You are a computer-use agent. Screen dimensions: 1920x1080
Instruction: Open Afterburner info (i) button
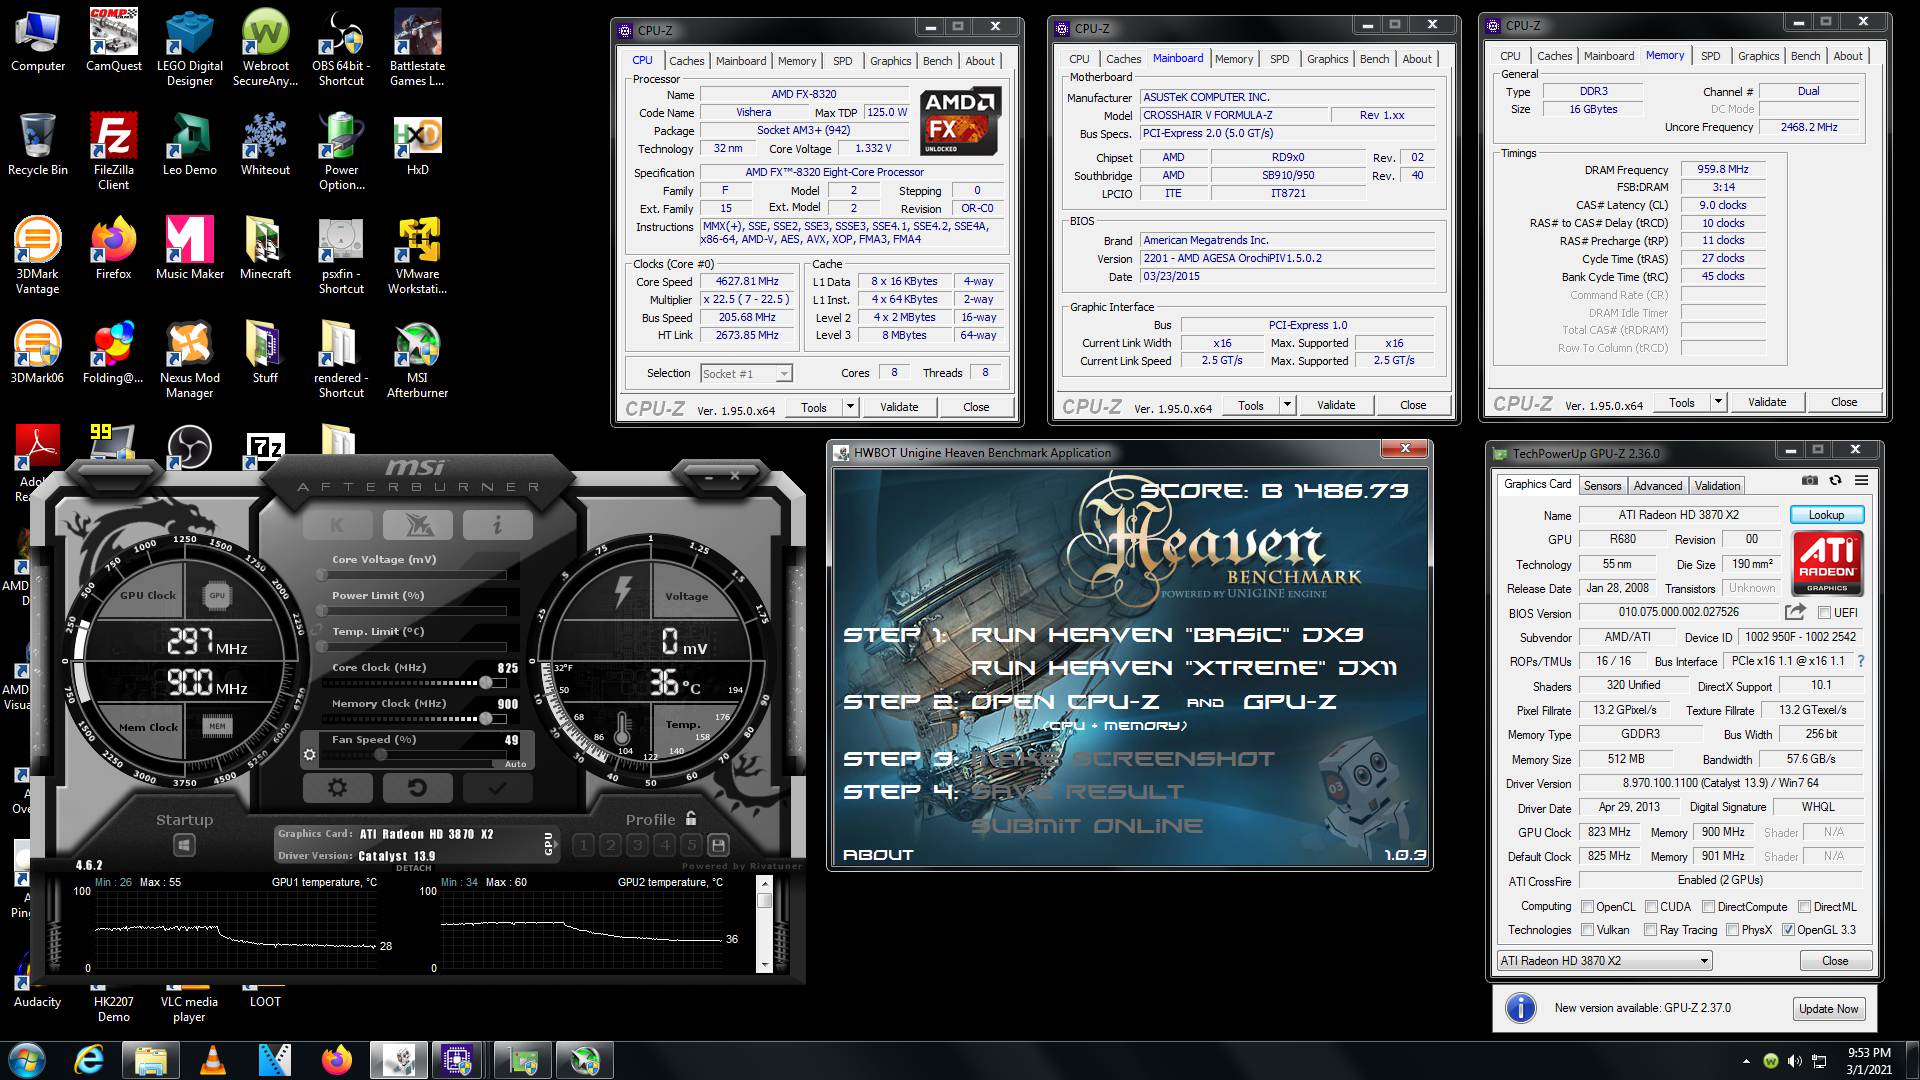pos(497,524)
